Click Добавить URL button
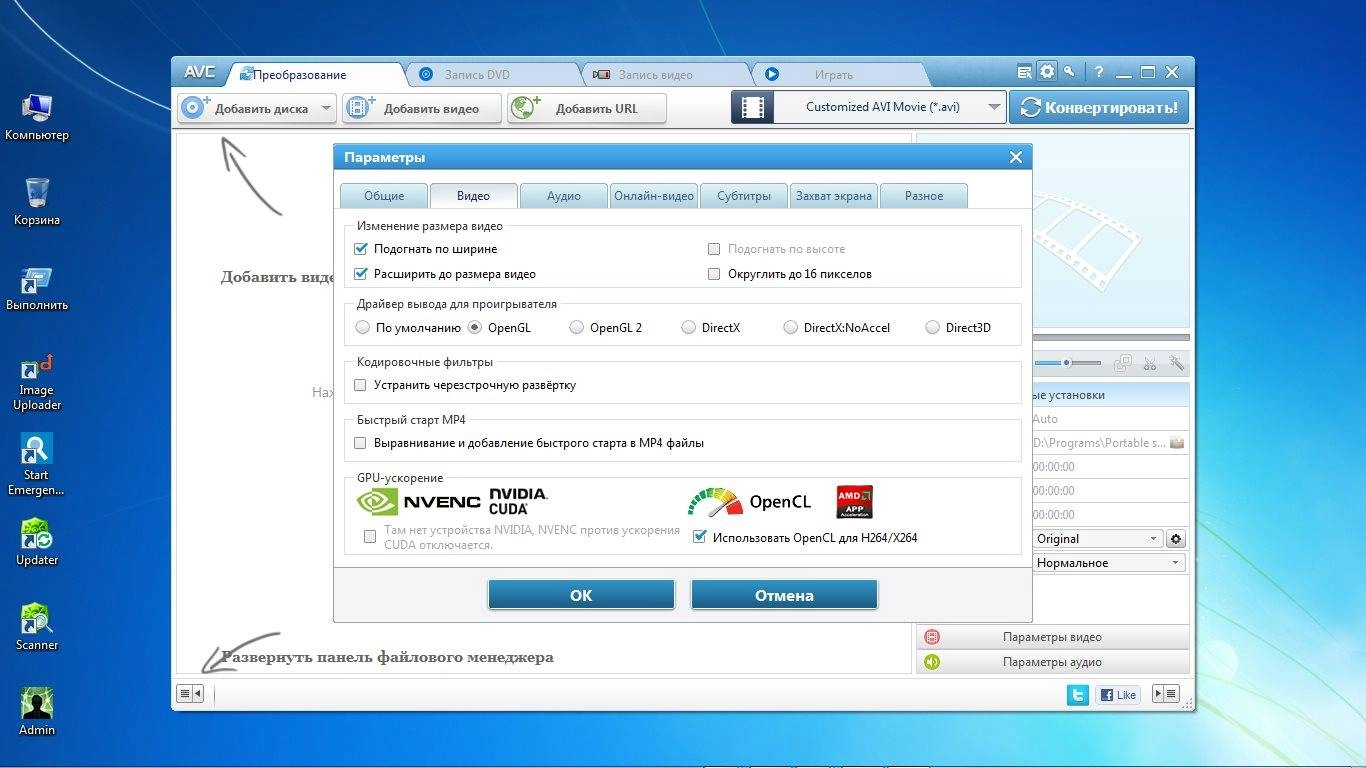The image size is (1366, 768). pyautogui.click(x=587, y=108)
